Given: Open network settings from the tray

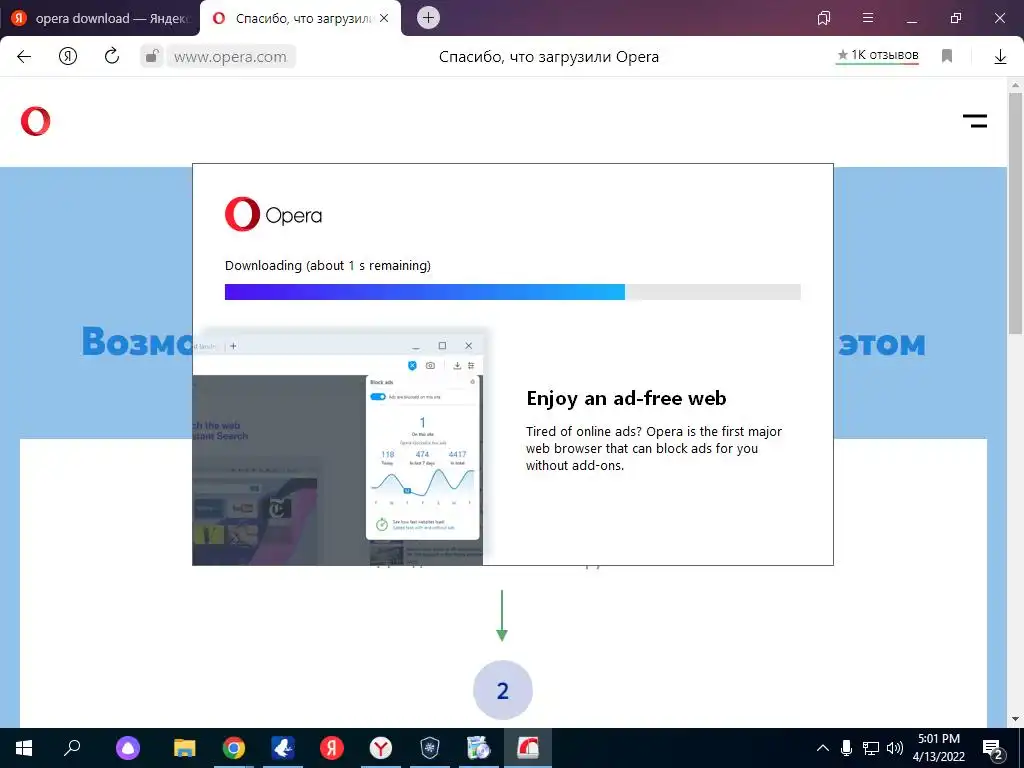Looking at the screenshot, I should point(871,748).
